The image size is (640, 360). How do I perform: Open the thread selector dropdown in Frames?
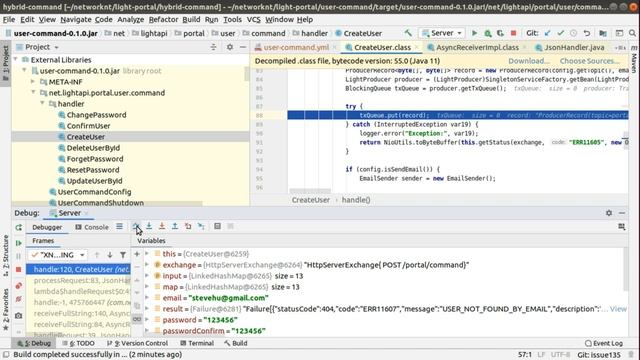(58, 255)
